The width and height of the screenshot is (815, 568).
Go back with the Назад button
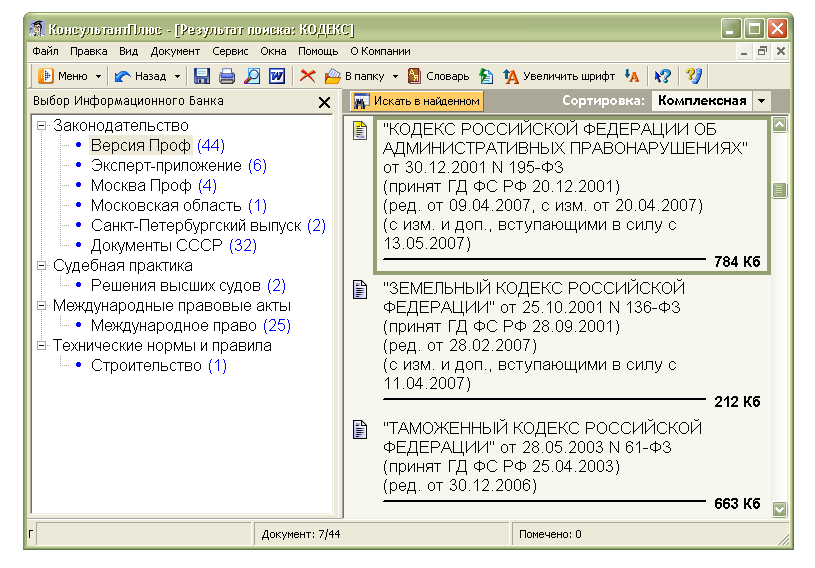point(140,76)
